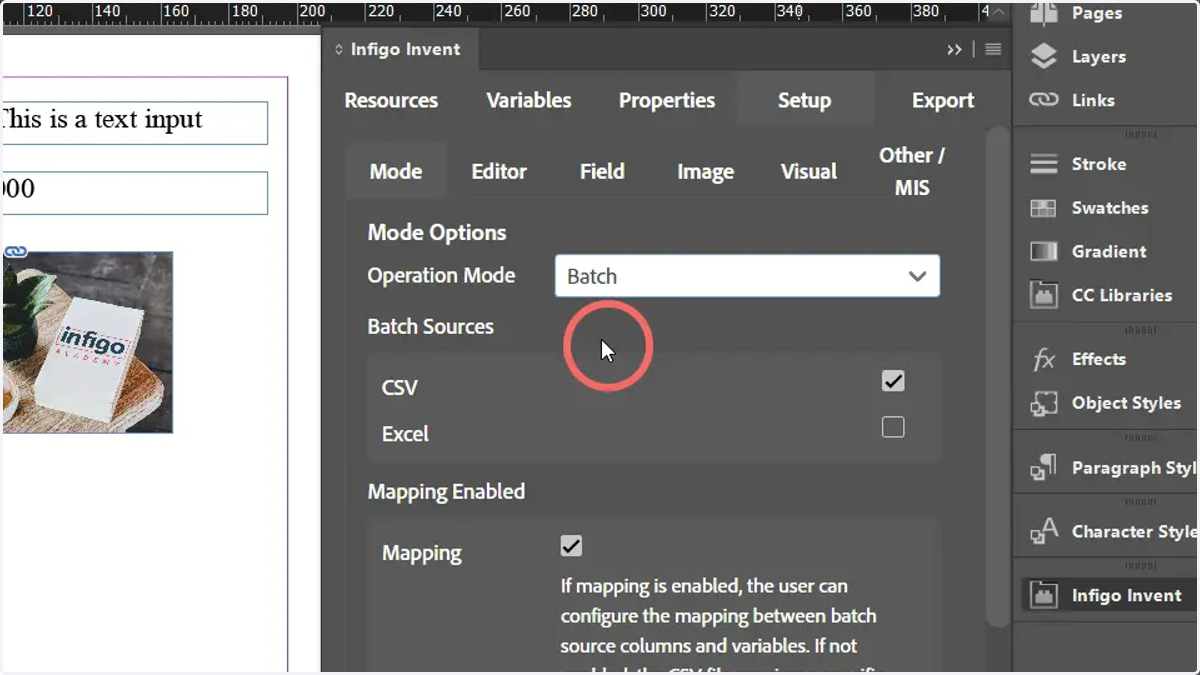
Task: Click the 'Mode Options' heading text
Action: (437, 232)
